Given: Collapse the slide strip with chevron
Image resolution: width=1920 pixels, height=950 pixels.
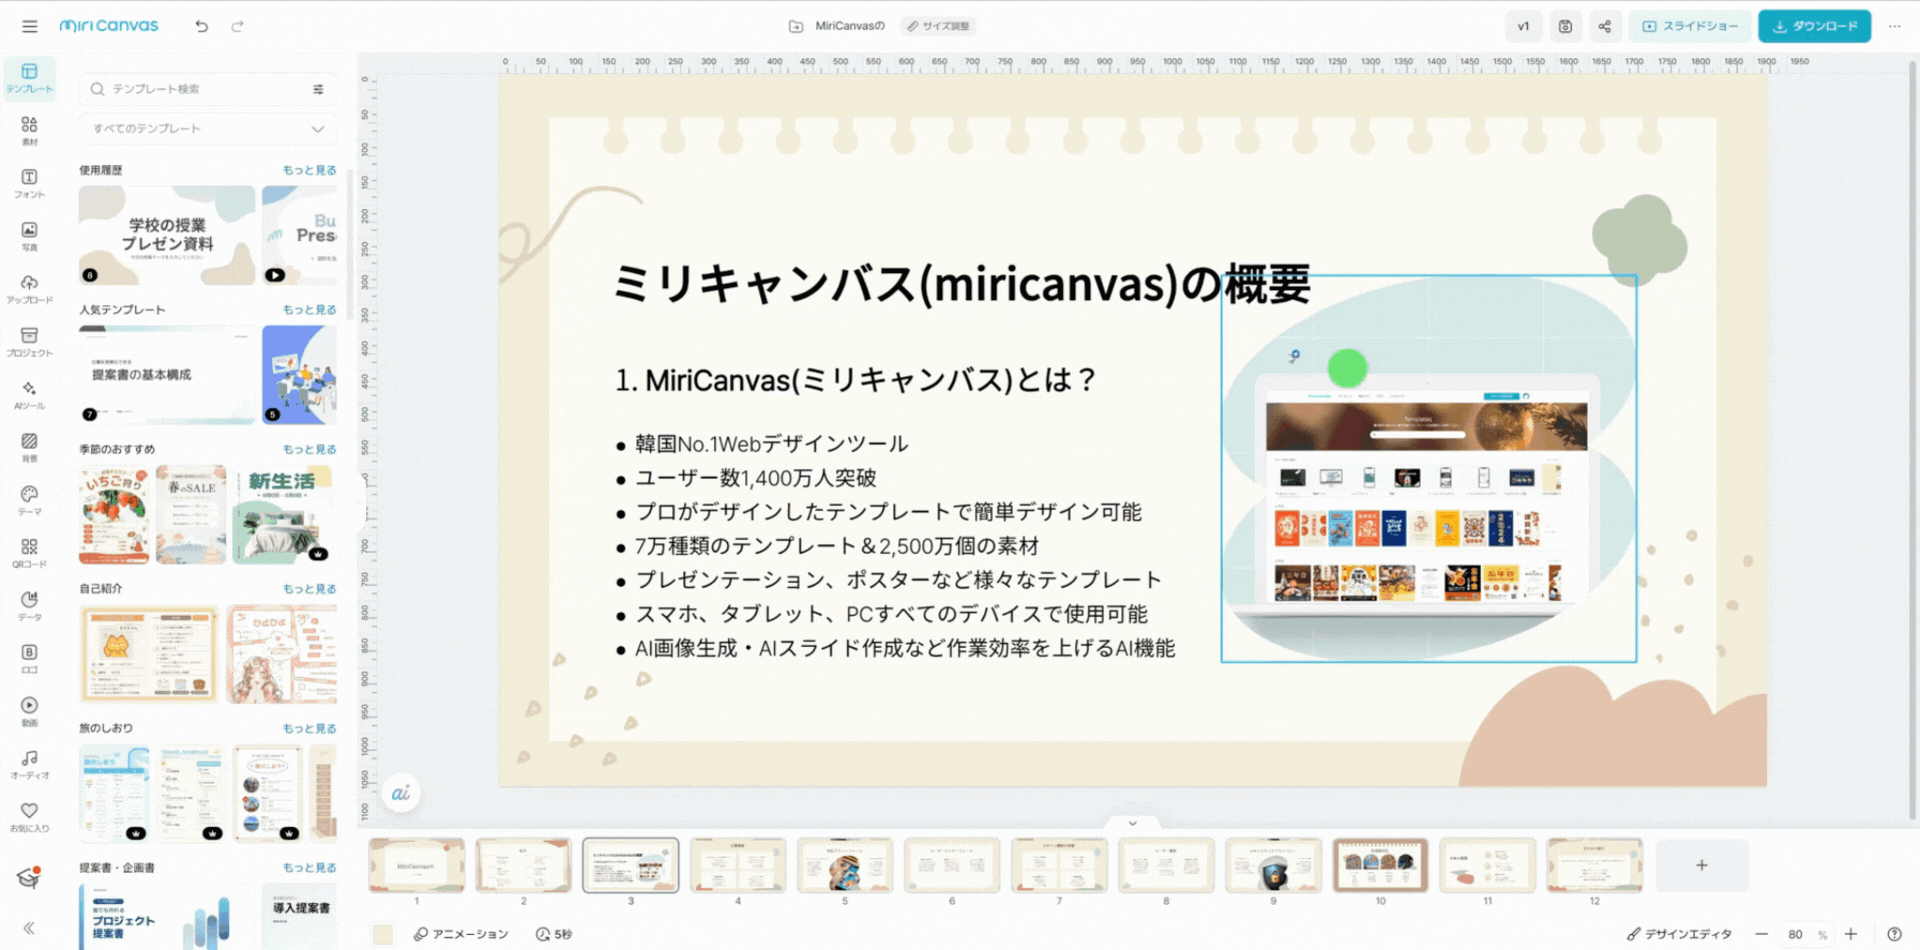Looking at the screenshot, I should click(1132, 823).
